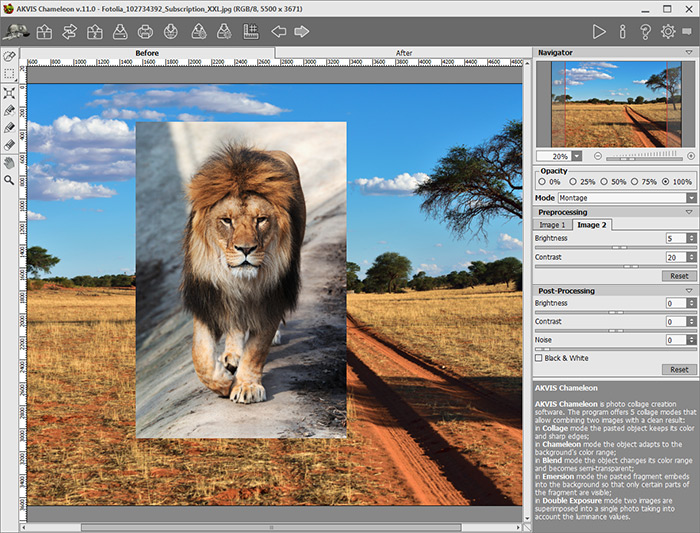Select the dashed rectangle selection tool
Viewport: 700px width, 533px height.
[9, 74]
